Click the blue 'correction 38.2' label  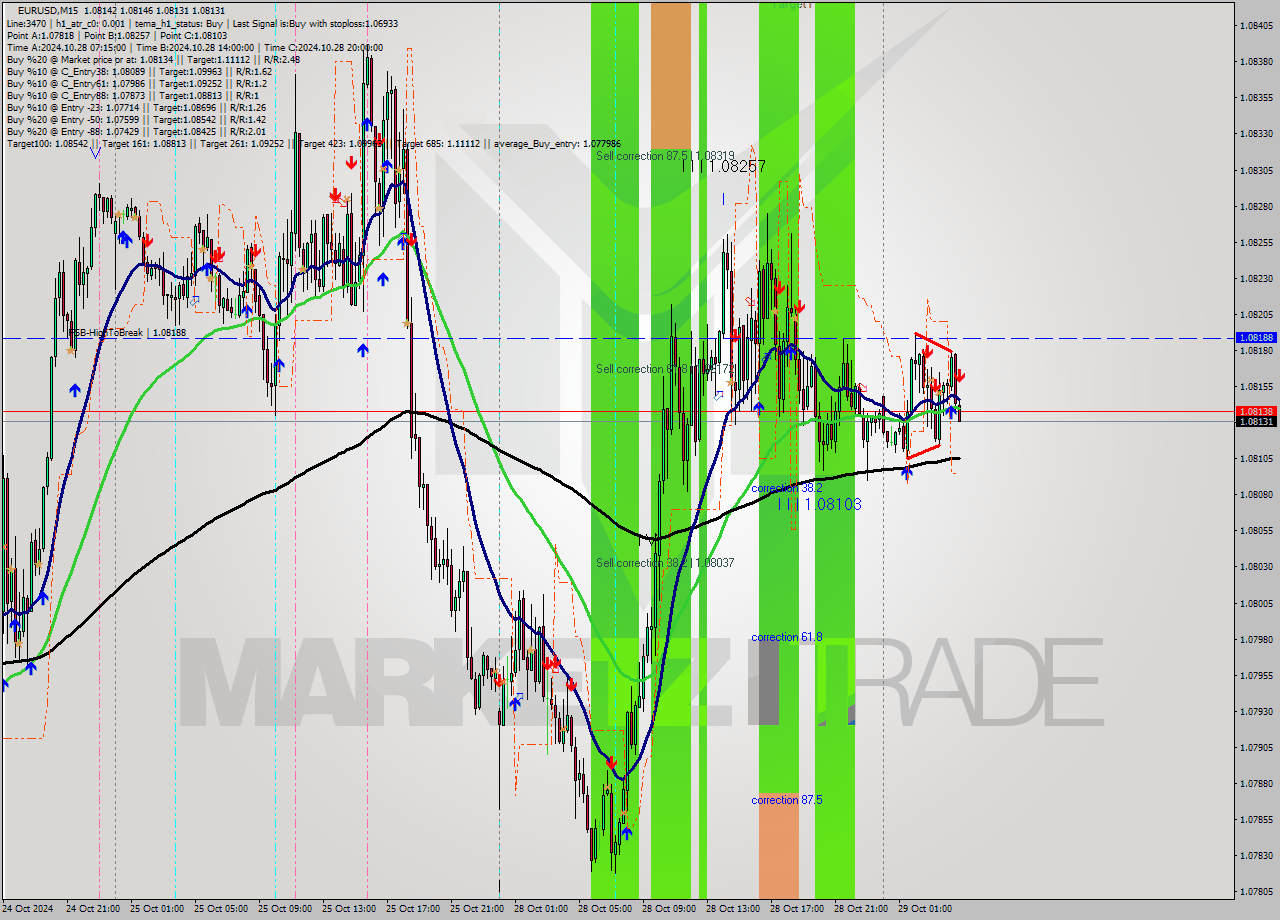[x=787, y=488]
